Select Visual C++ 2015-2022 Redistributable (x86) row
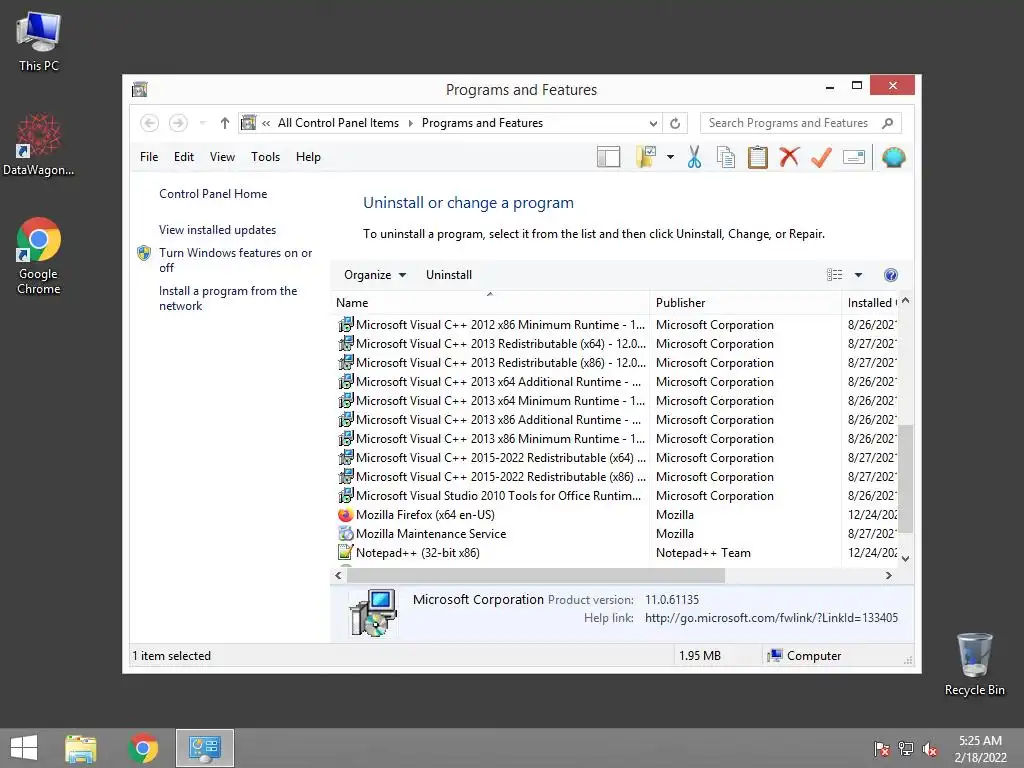1024x768 pixels. [x=616, y=477]
